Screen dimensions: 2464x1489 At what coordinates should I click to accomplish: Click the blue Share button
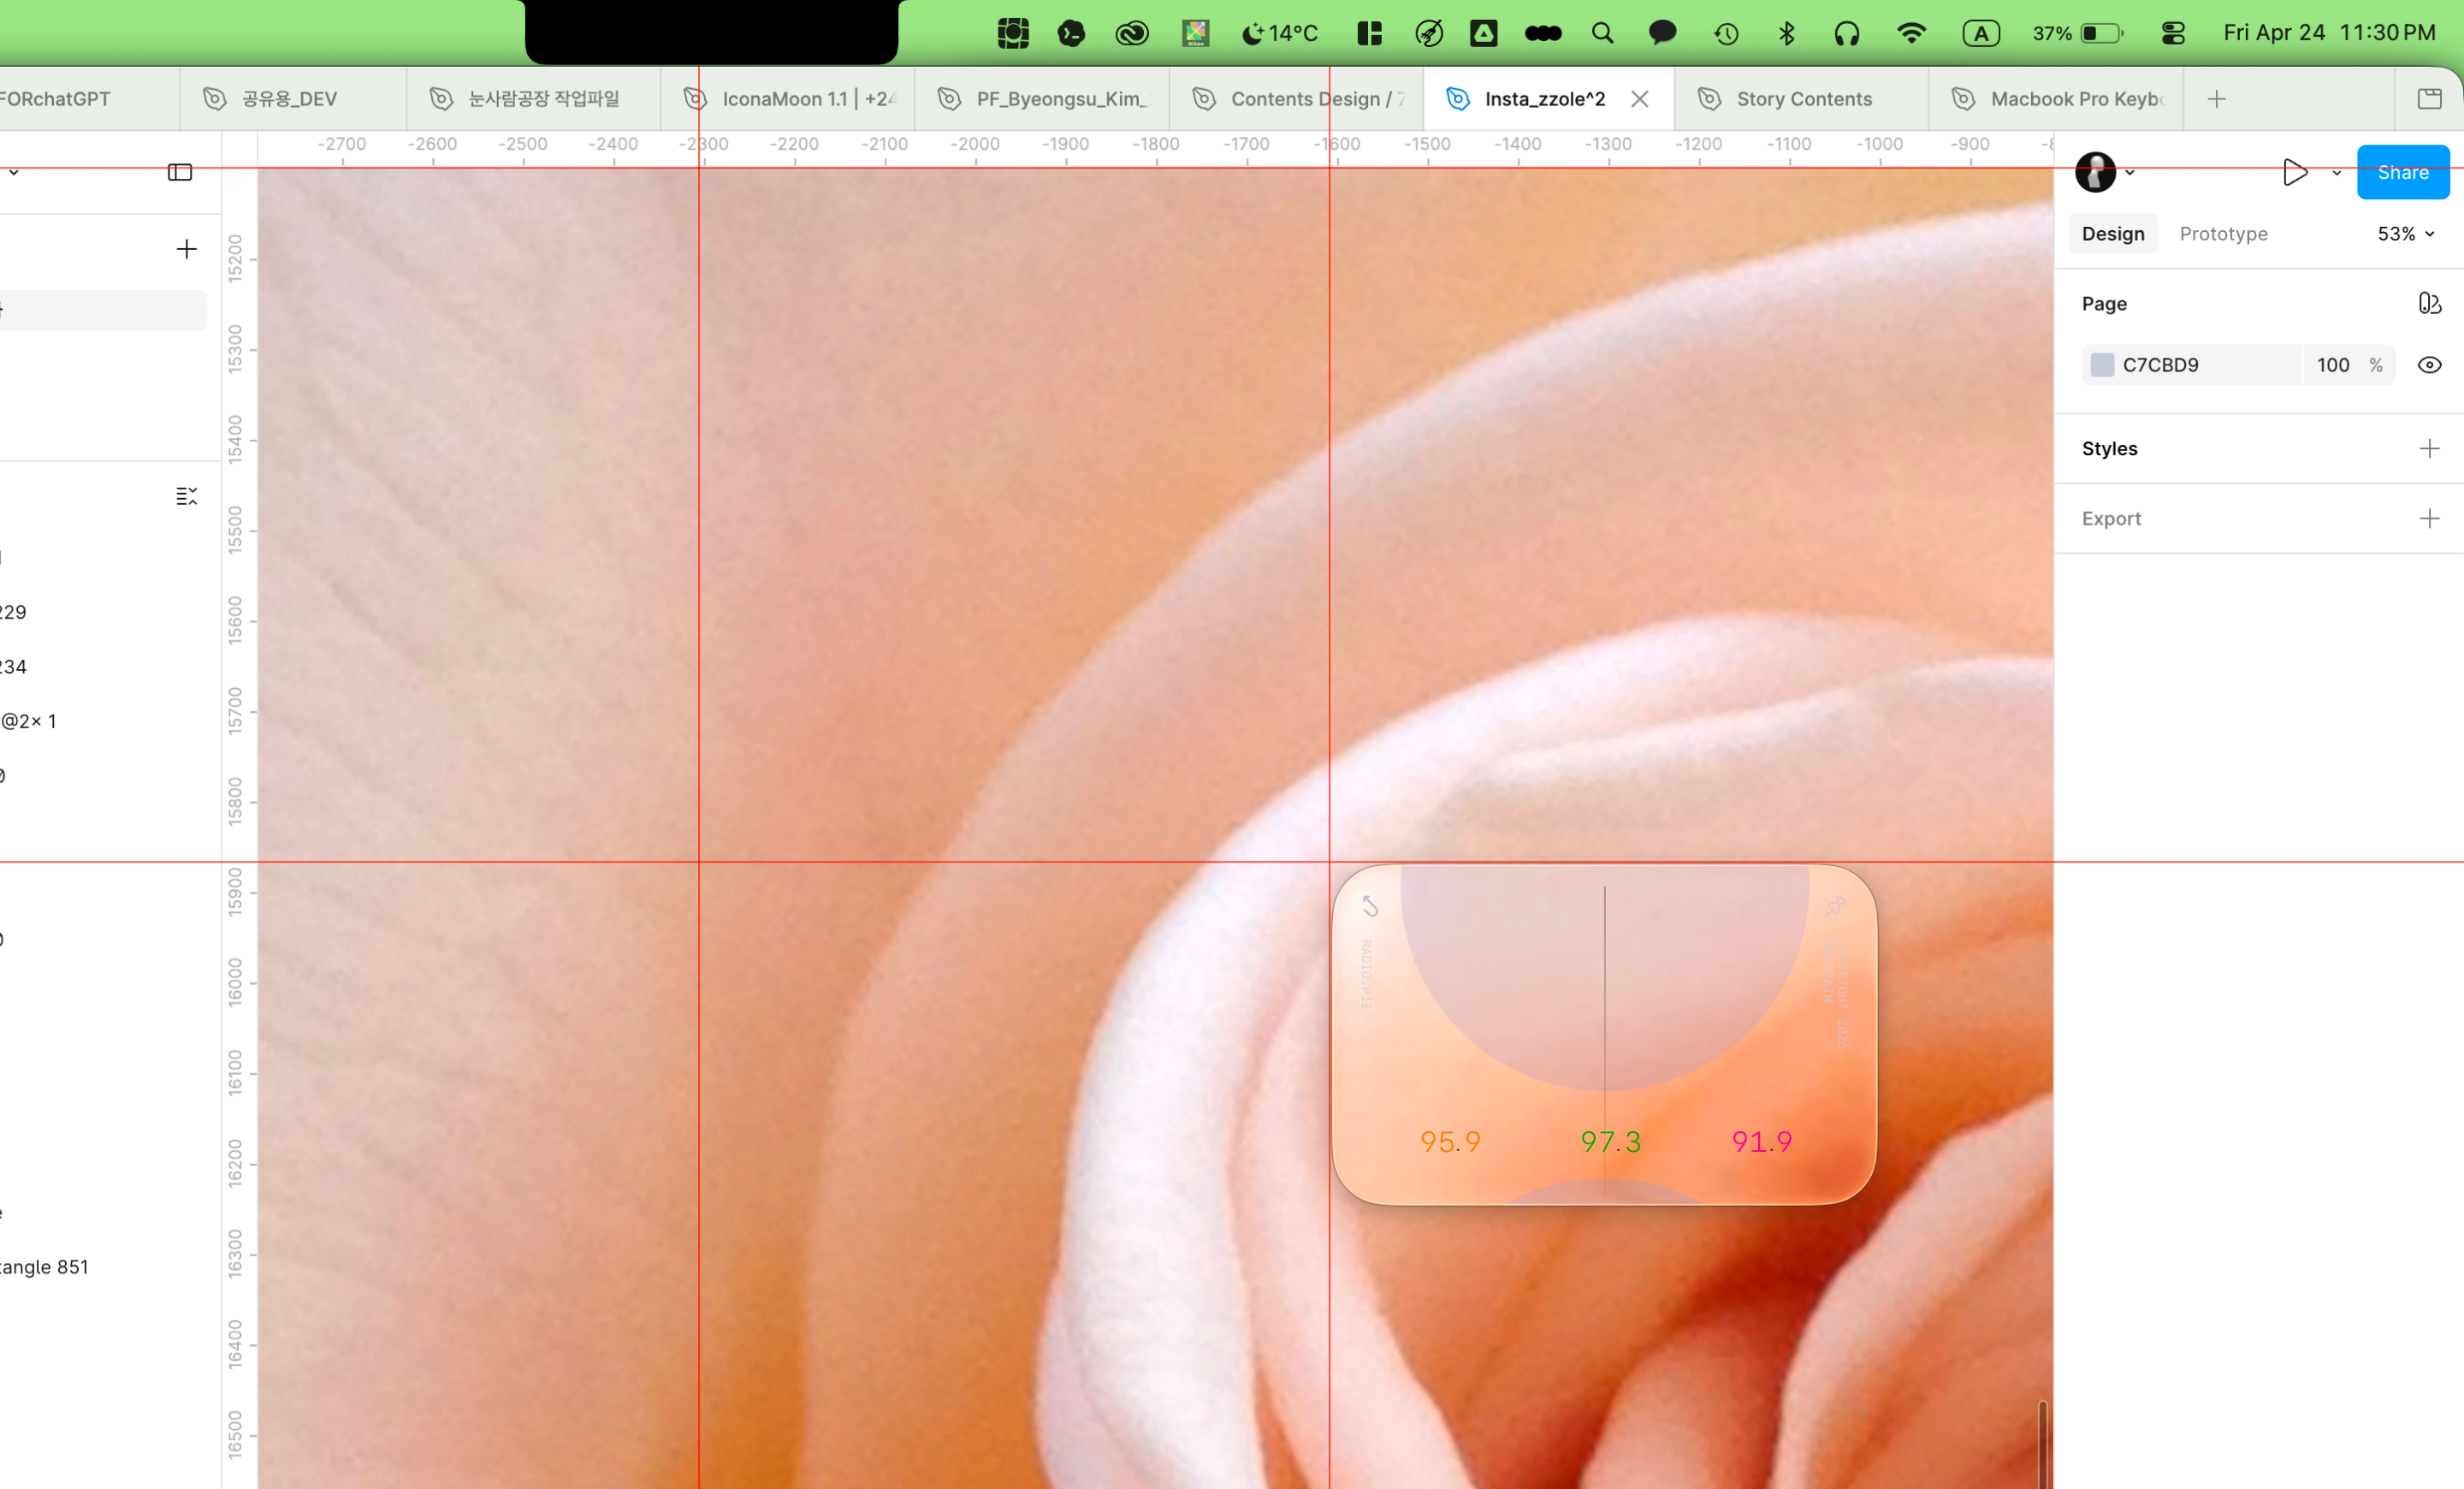point(2402,172)
